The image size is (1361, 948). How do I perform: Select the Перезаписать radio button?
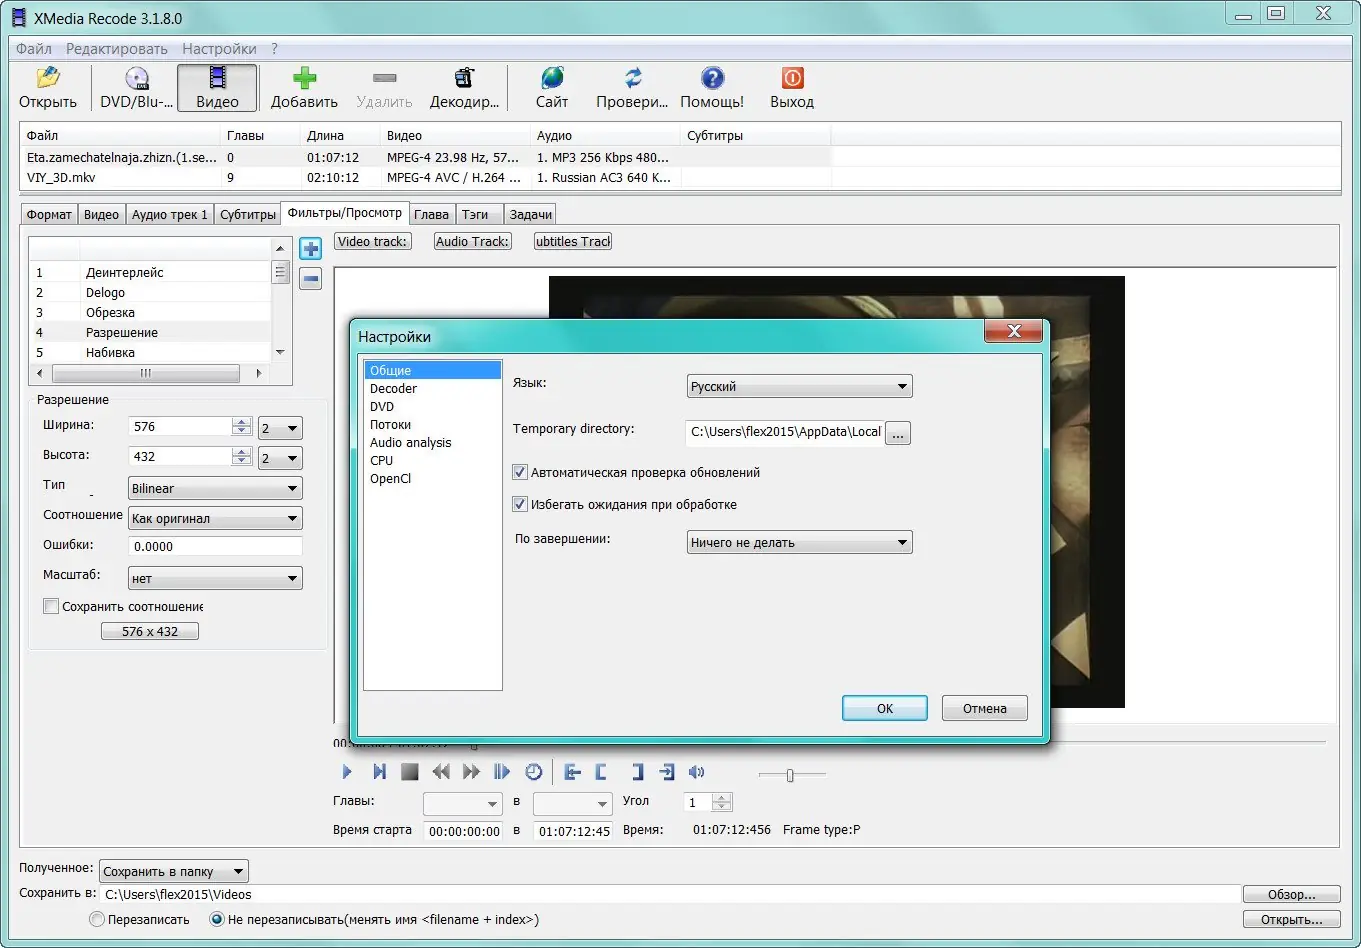point(97,919)
